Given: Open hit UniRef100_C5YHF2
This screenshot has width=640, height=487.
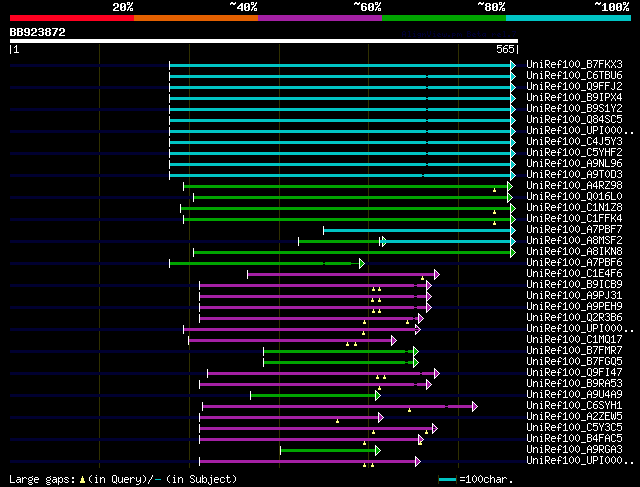Looking at the screenshot, I should tap(574, 153).
